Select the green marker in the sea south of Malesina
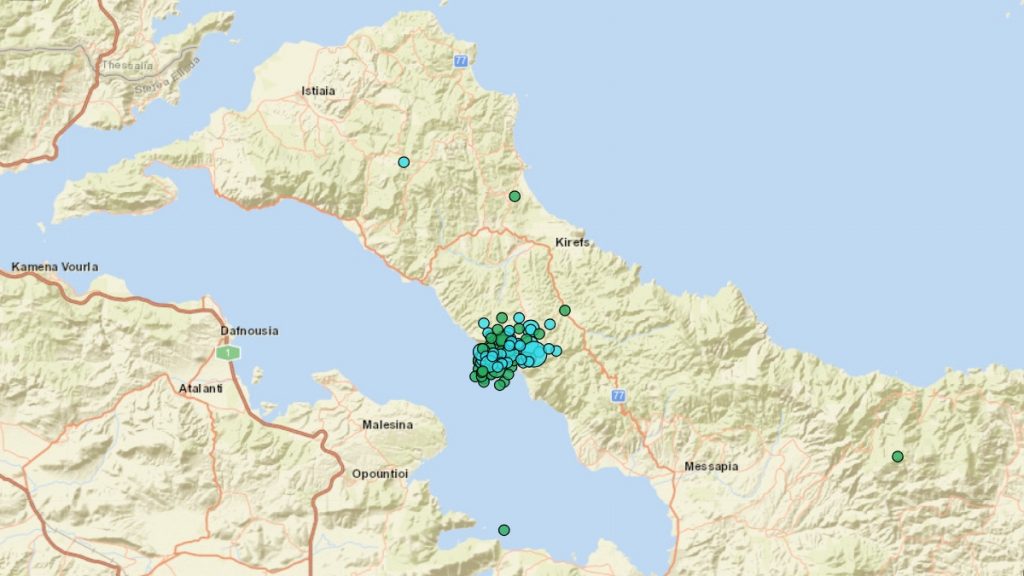 click(504, 530)
